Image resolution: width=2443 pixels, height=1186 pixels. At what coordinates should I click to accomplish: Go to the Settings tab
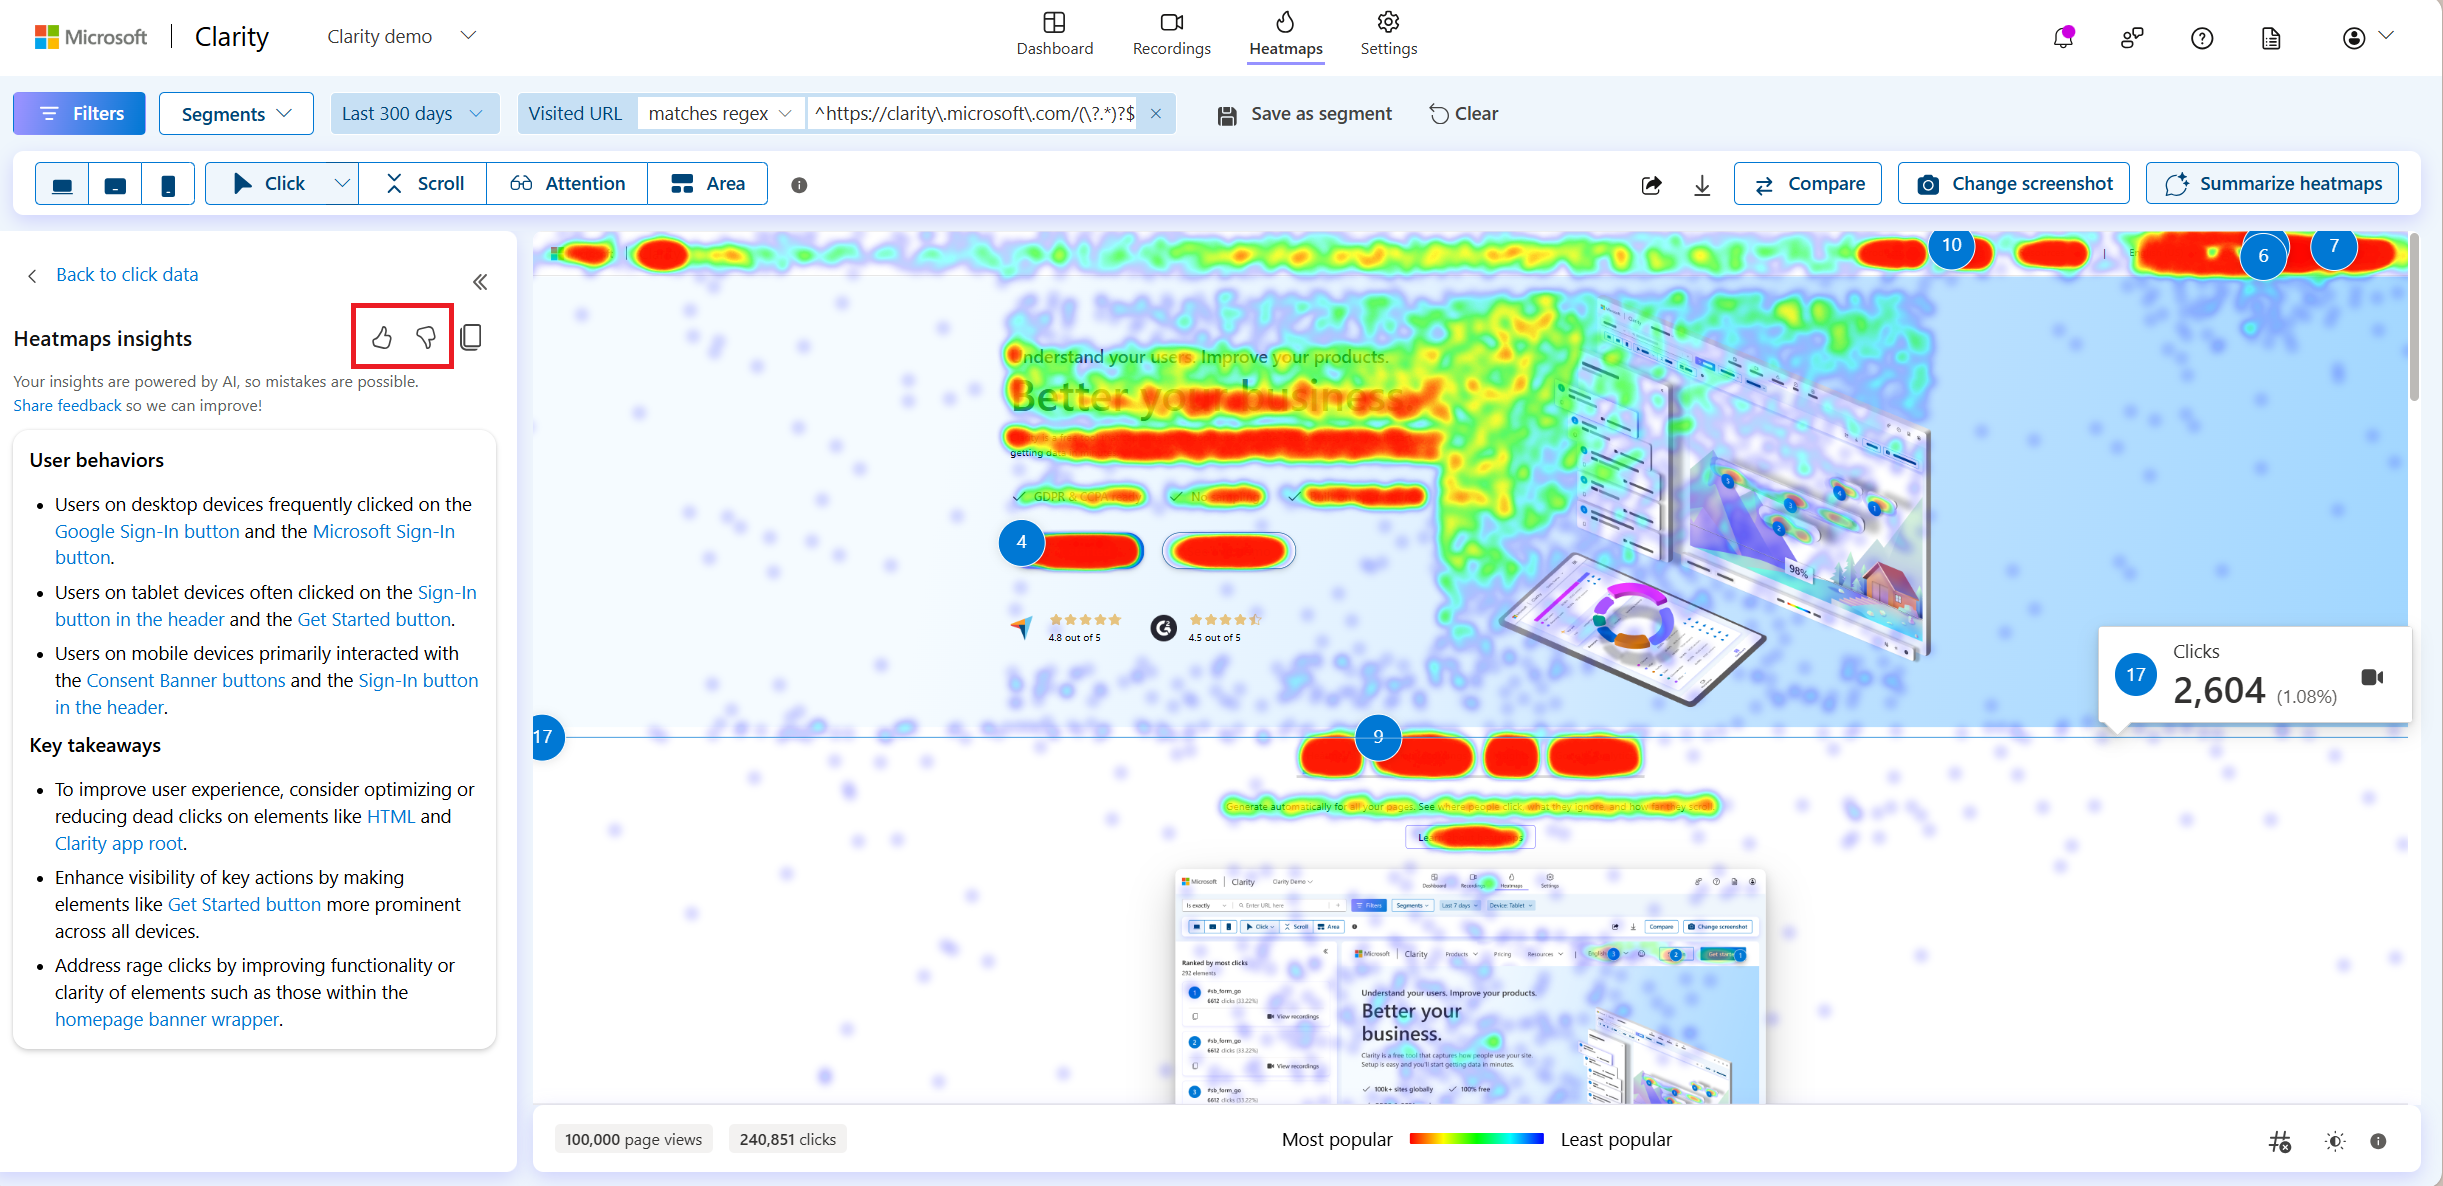point(1388,34)
